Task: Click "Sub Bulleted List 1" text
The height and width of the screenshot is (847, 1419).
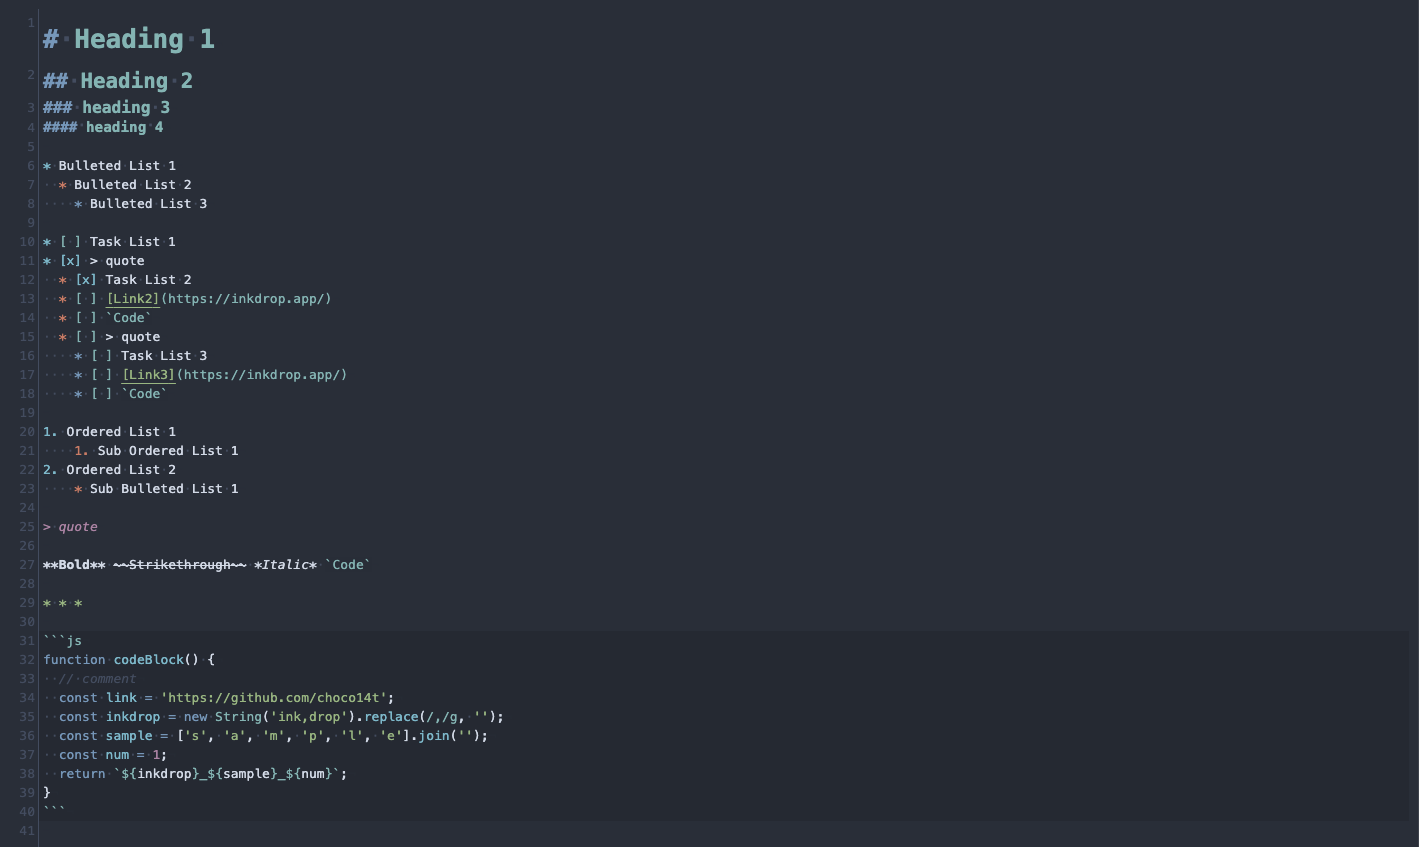Action: point(164,489)
